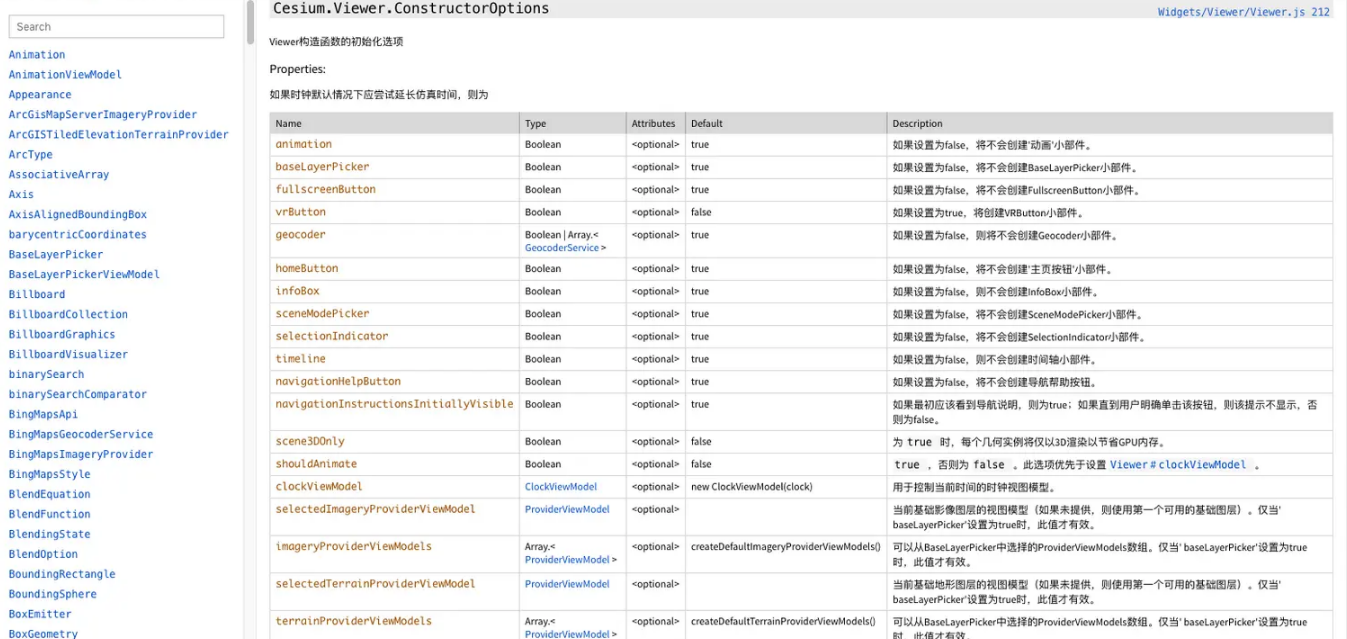Select the animation property name
Screen dimensions: 1347x639
click(x=304, y=145)
